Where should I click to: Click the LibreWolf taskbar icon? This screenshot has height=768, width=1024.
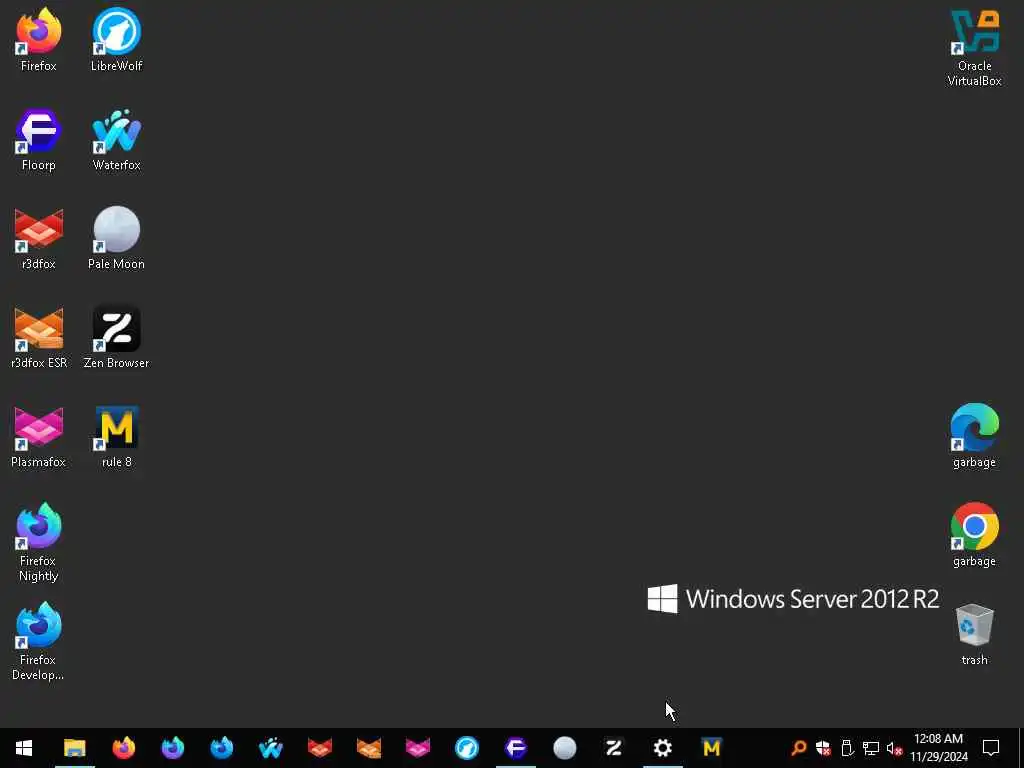pyautogui.click(x=466, y=748)
